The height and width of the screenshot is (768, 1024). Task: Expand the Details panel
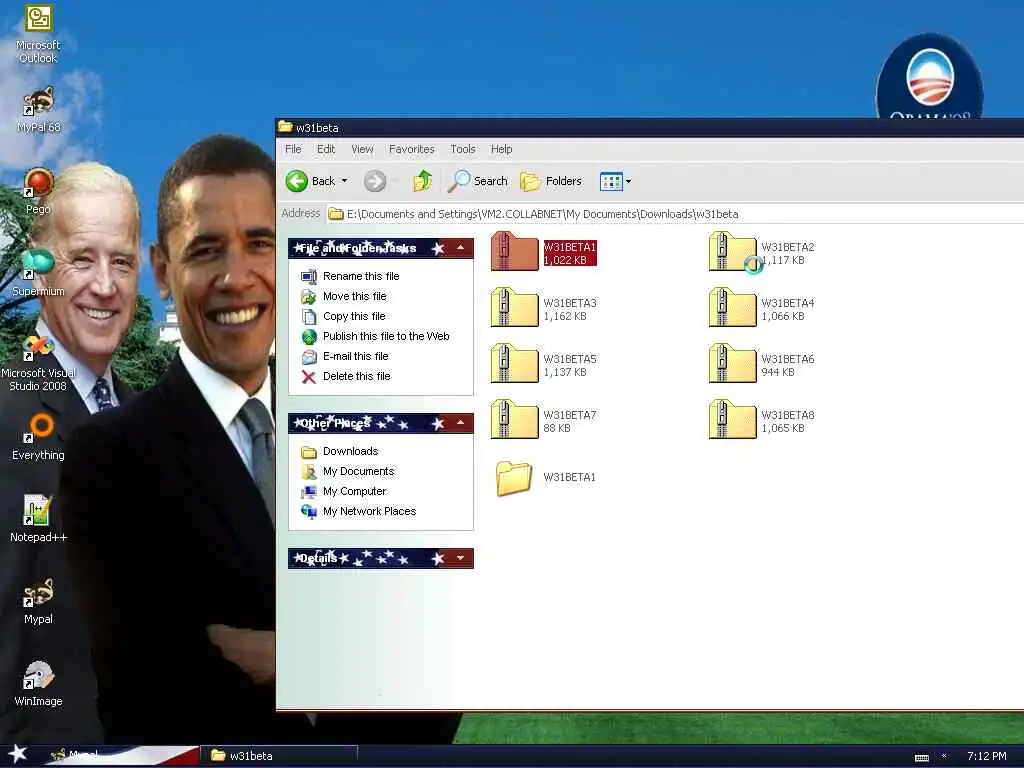(460, 558)
